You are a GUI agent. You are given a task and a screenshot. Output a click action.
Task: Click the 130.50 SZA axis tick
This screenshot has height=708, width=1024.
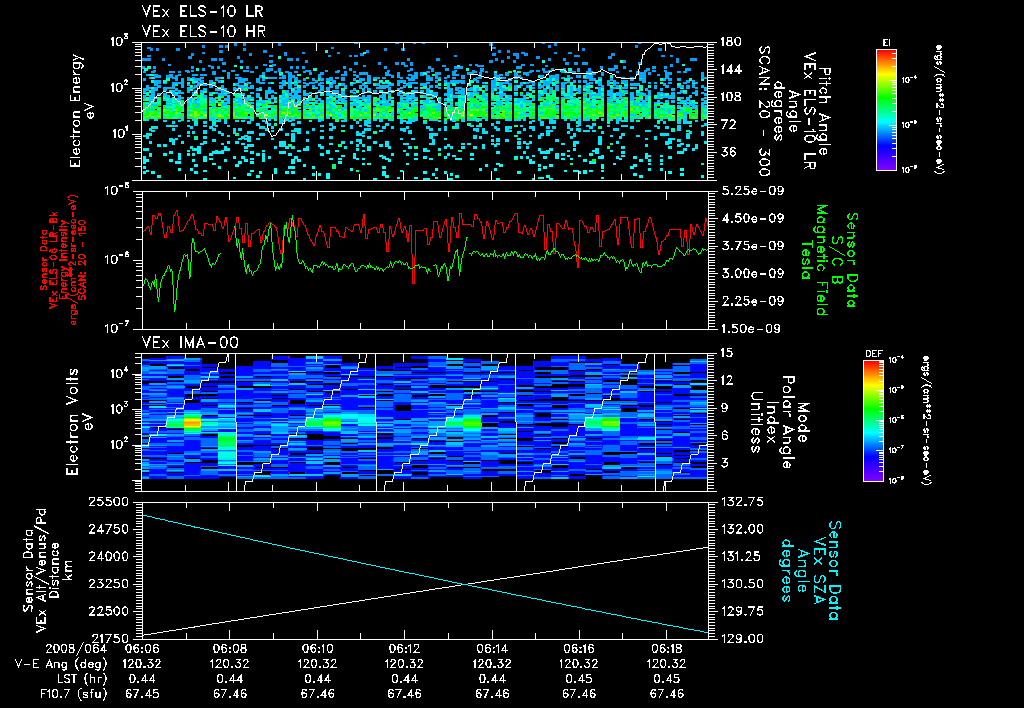click(743, 584)
